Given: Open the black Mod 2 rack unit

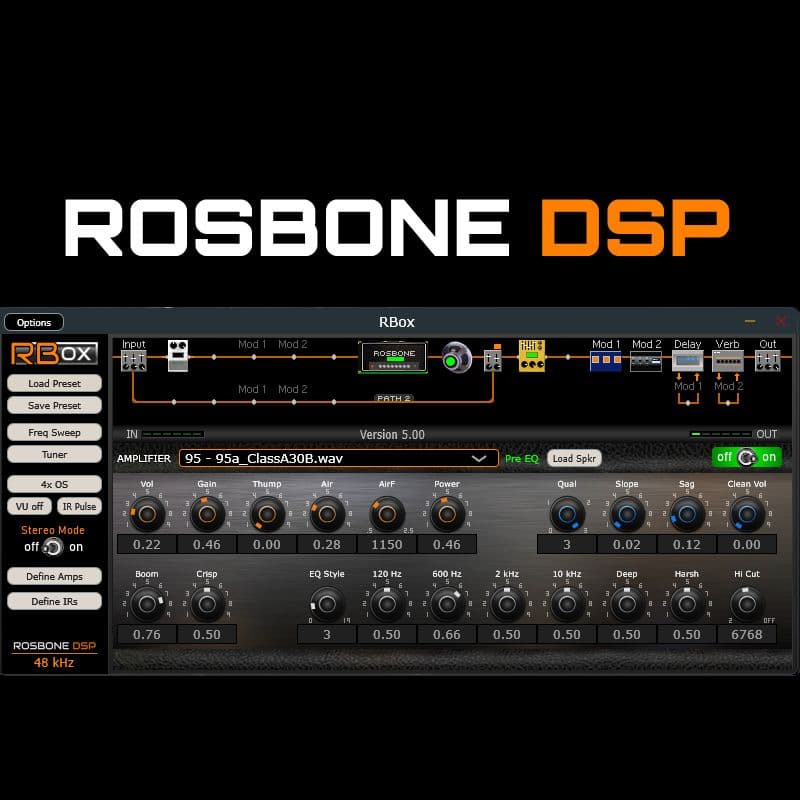Looking at the screenshot, I should pos(645,361).
